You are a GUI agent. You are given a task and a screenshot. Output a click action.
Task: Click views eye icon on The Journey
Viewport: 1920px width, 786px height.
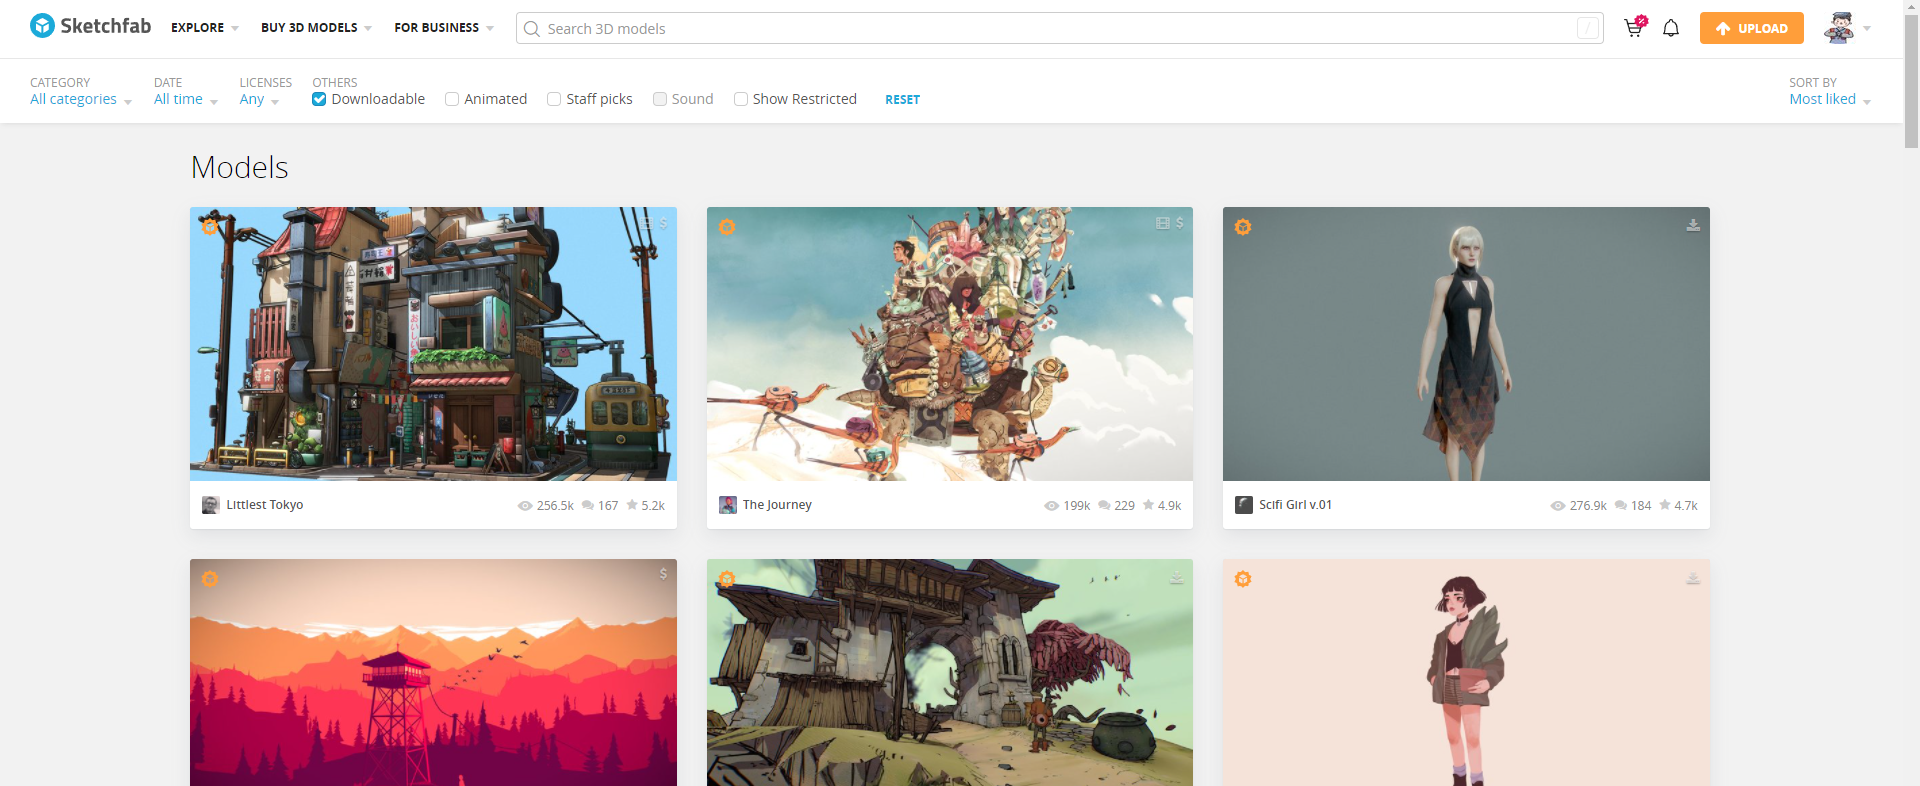tap(1051, 506)
